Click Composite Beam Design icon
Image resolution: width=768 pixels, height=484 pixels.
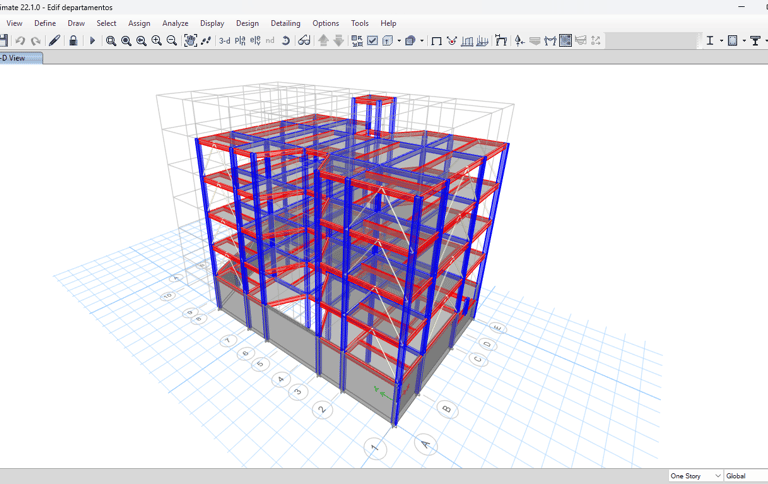tap(755, 41)
